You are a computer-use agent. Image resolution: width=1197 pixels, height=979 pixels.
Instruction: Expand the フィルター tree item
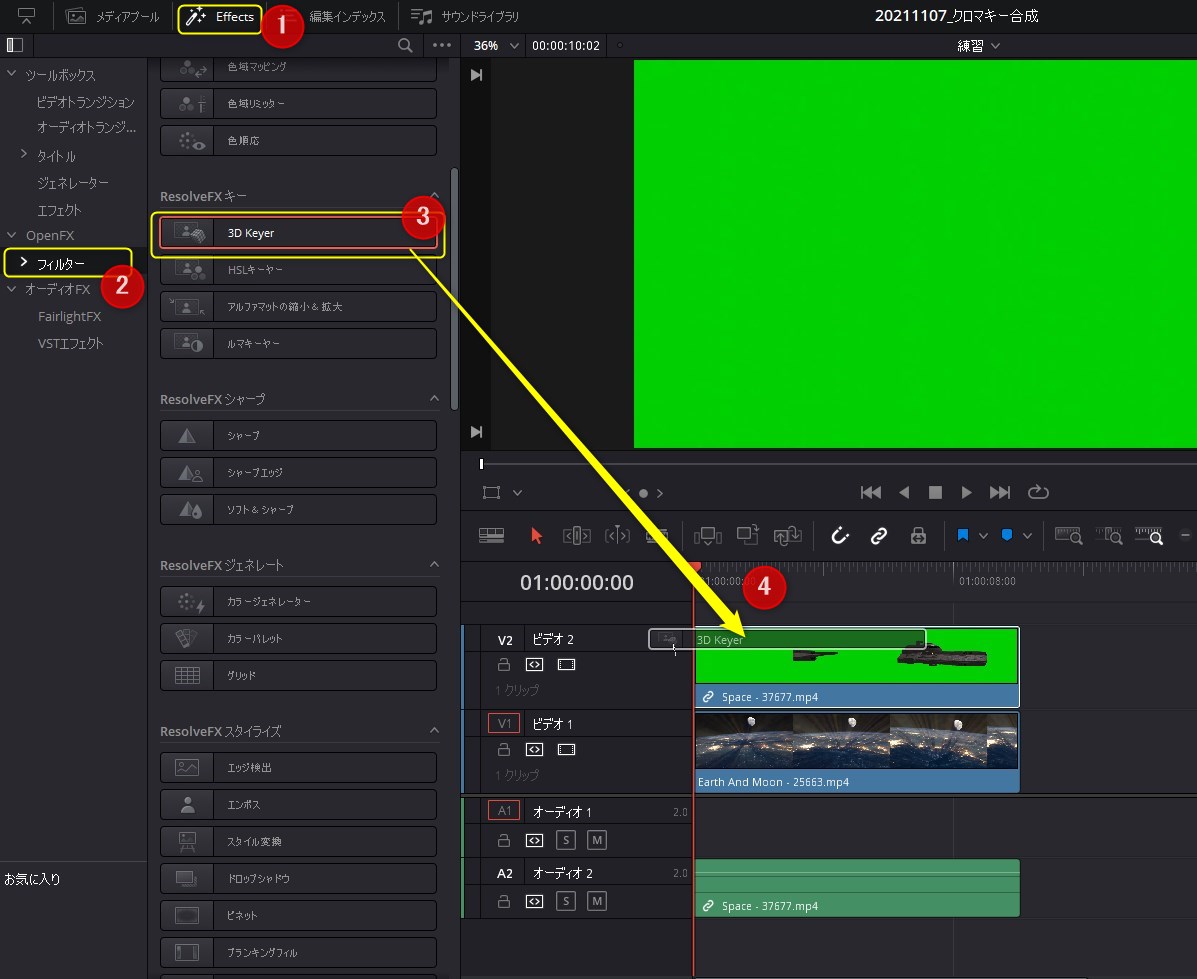(24, 262)
